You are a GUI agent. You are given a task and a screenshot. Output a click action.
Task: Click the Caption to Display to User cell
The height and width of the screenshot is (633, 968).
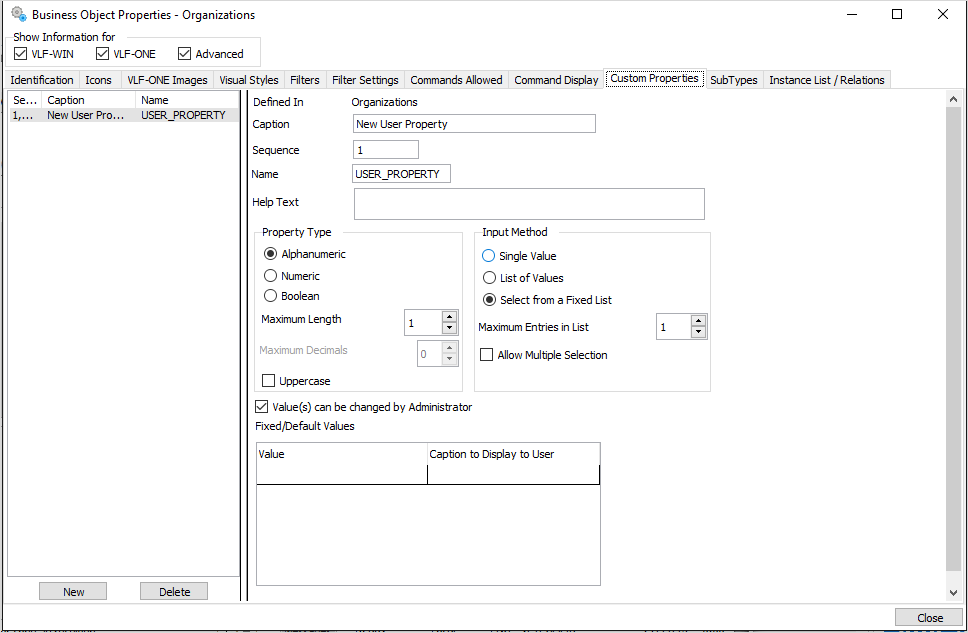pos(513,474)
